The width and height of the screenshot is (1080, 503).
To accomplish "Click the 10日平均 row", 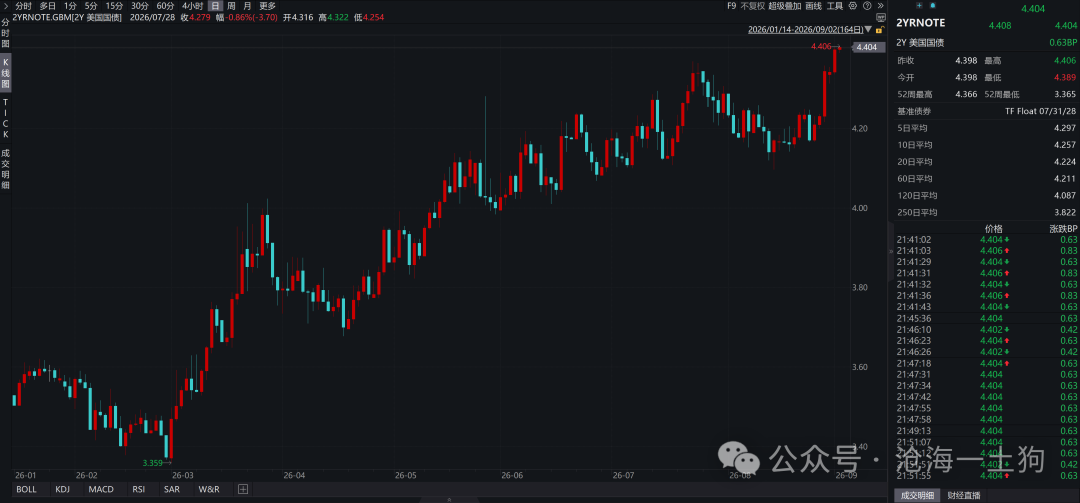I will tap(986, 145).
